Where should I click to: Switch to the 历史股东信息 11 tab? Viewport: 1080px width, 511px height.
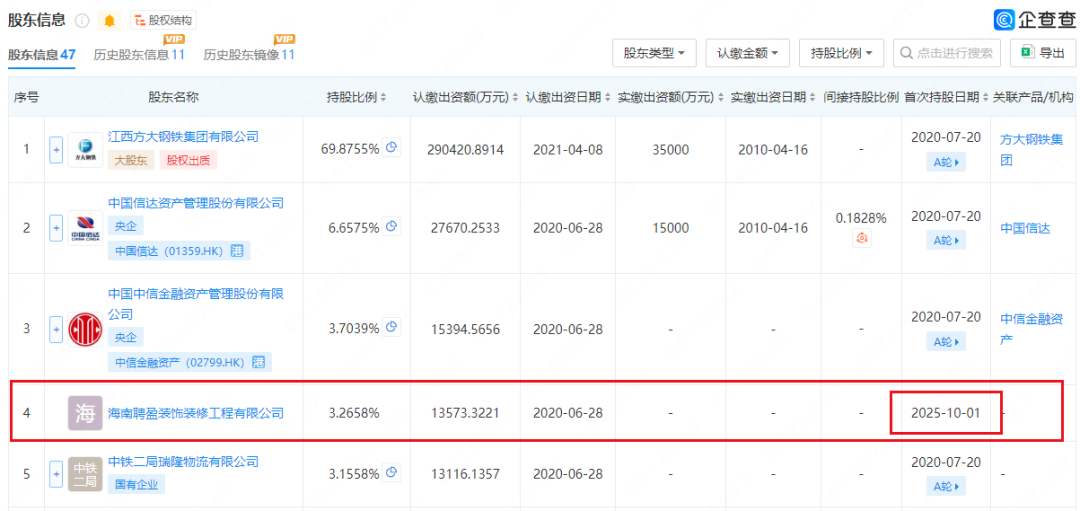(139, 54)
